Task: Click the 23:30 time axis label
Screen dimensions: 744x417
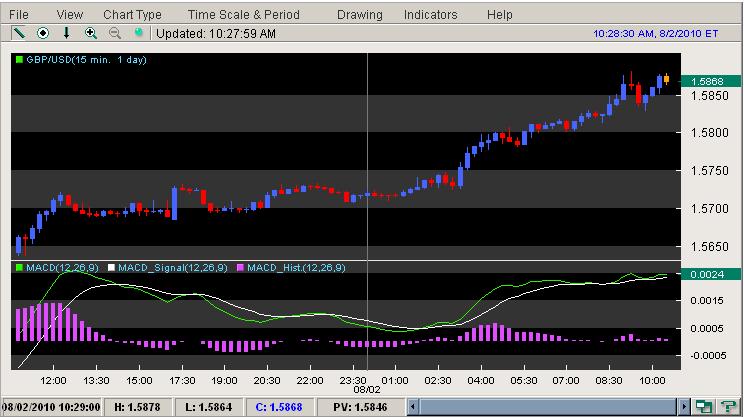Action: pyautogui.click(x=353, y=381)
